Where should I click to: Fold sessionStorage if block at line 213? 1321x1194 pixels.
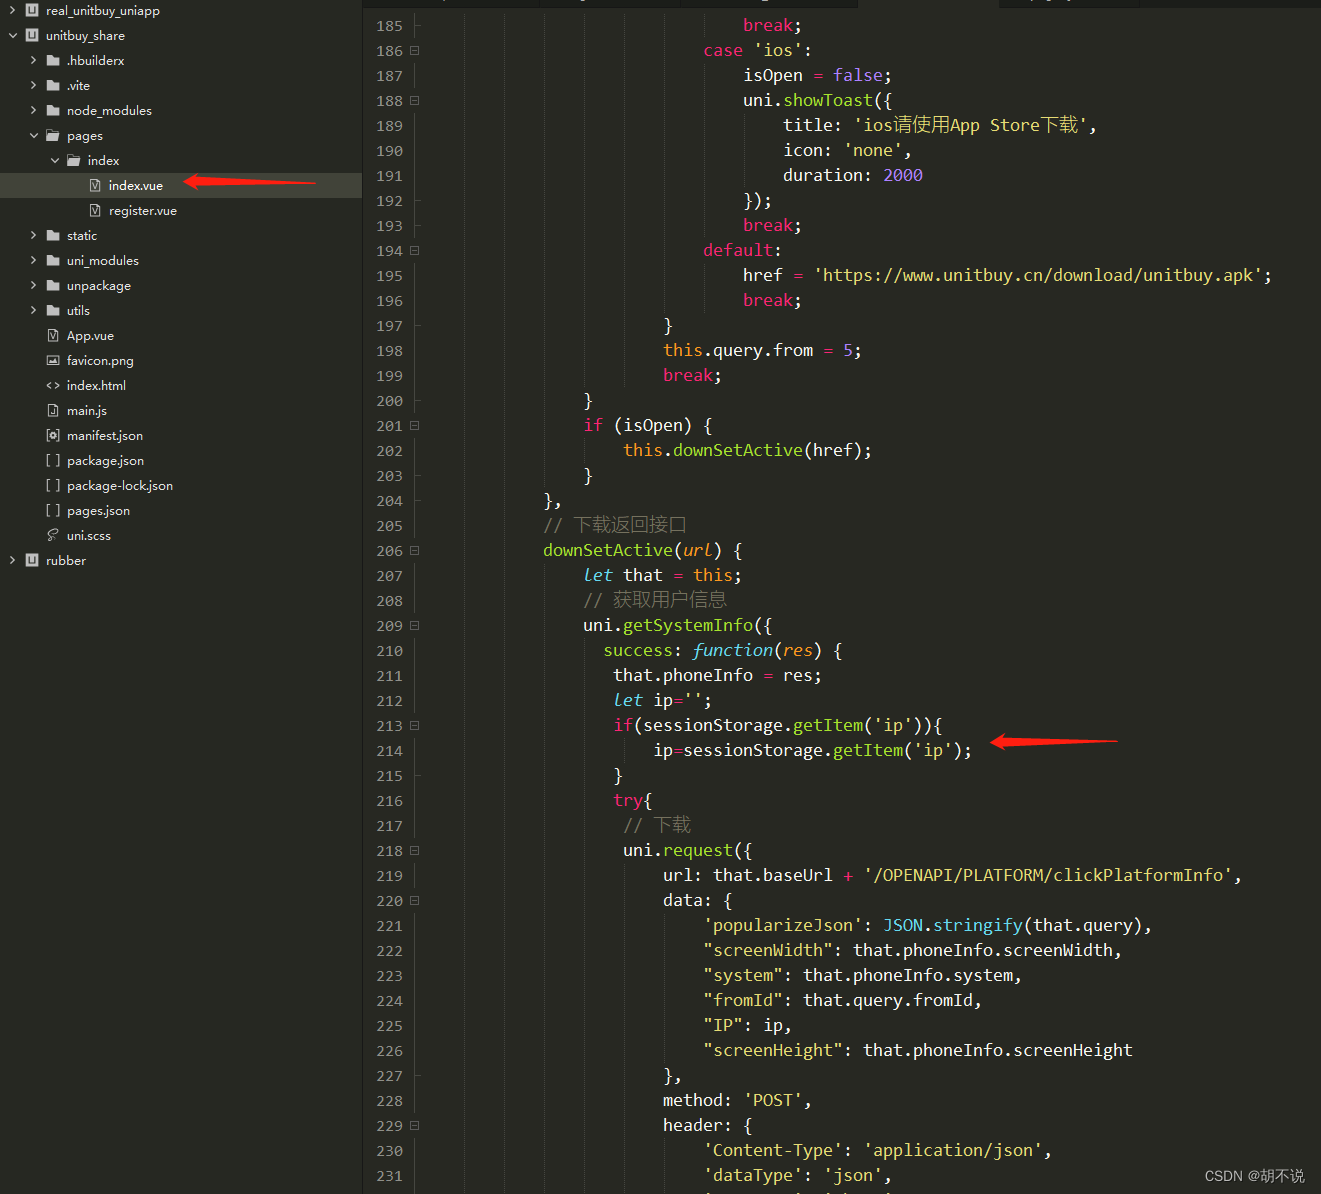[415, 725]
